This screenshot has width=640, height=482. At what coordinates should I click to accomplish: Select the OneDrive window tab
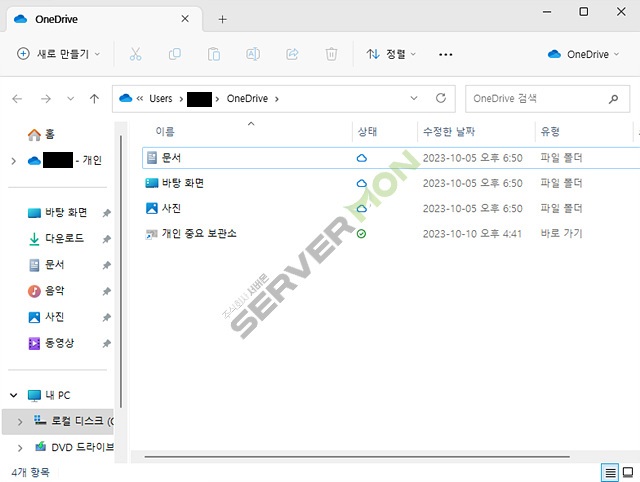(102, 19)
